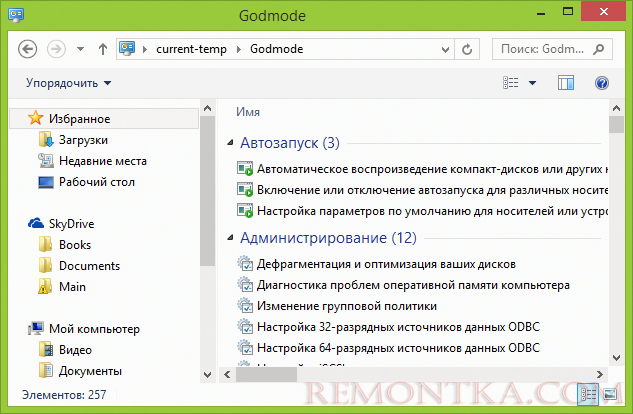This screenshot has height=414, width=633.
Task: Select Godmode segment in address path
Action: tap(277, 49)
